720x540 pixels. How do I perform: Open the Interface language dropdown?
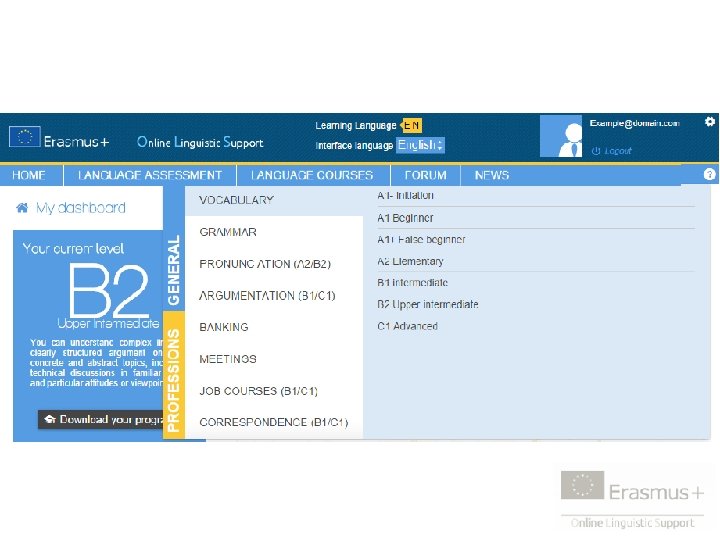point(420,145)
